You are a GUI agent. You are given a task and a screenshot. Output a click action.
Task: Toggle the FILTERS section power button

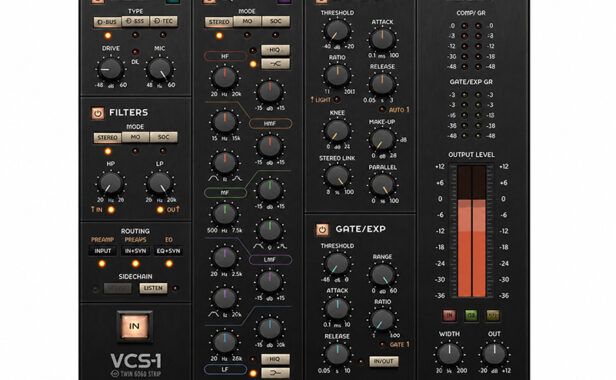(x=98, y=113)
